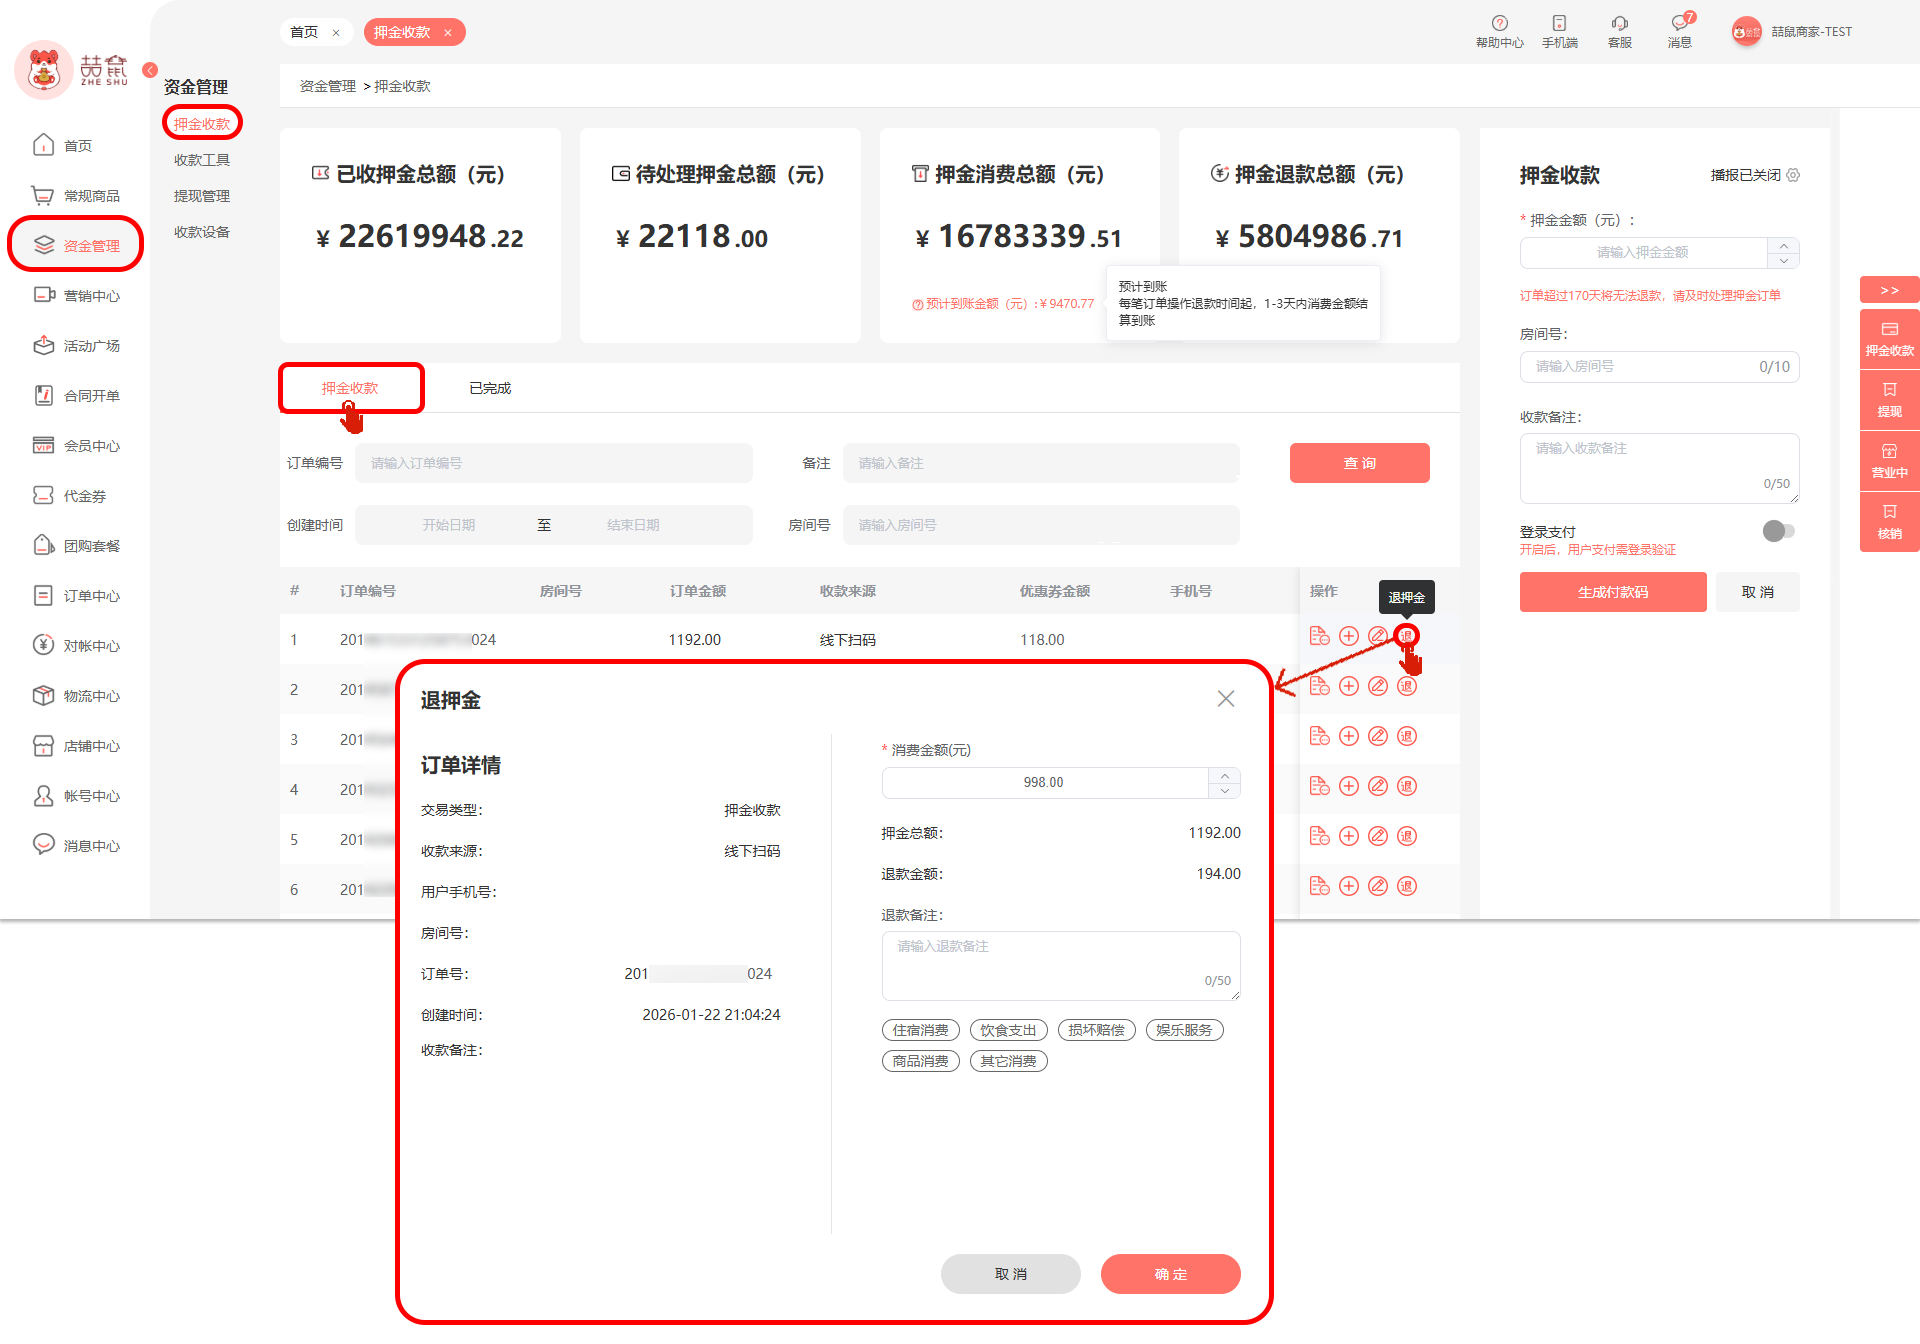
Task: Click the 查询 search button
Action: click(x=1359, y=463)
